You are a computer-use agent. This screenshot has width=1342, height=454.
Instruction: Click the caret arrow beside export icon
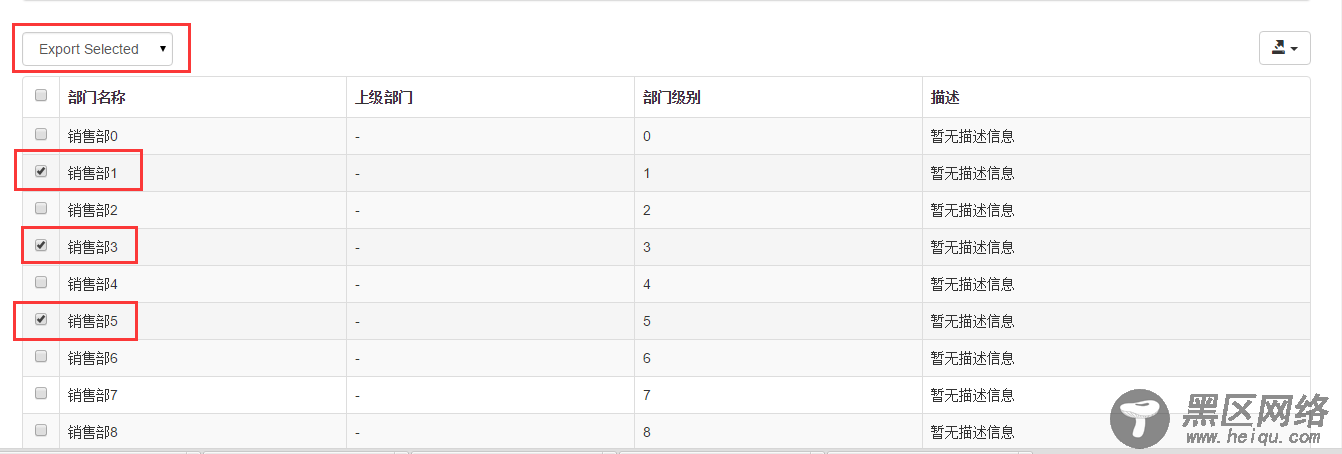pyautogui.click(x=1295, y=49)
